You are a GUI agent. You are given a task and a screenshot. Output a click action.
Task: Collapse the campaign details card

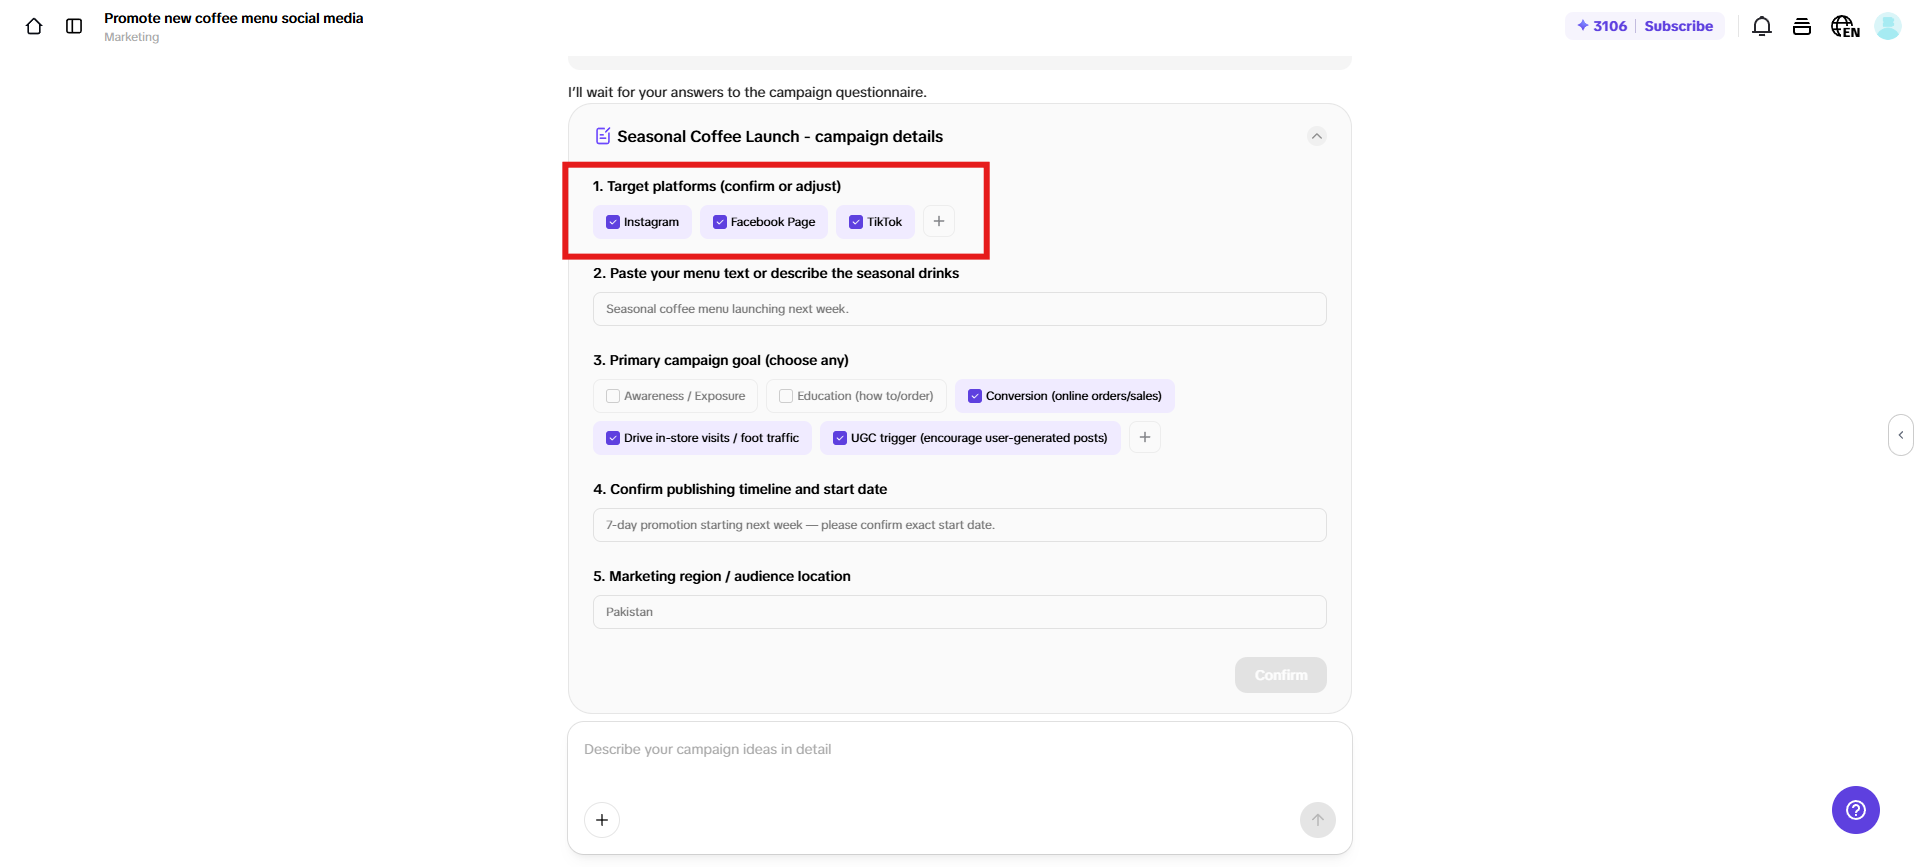click(1317, 136)
